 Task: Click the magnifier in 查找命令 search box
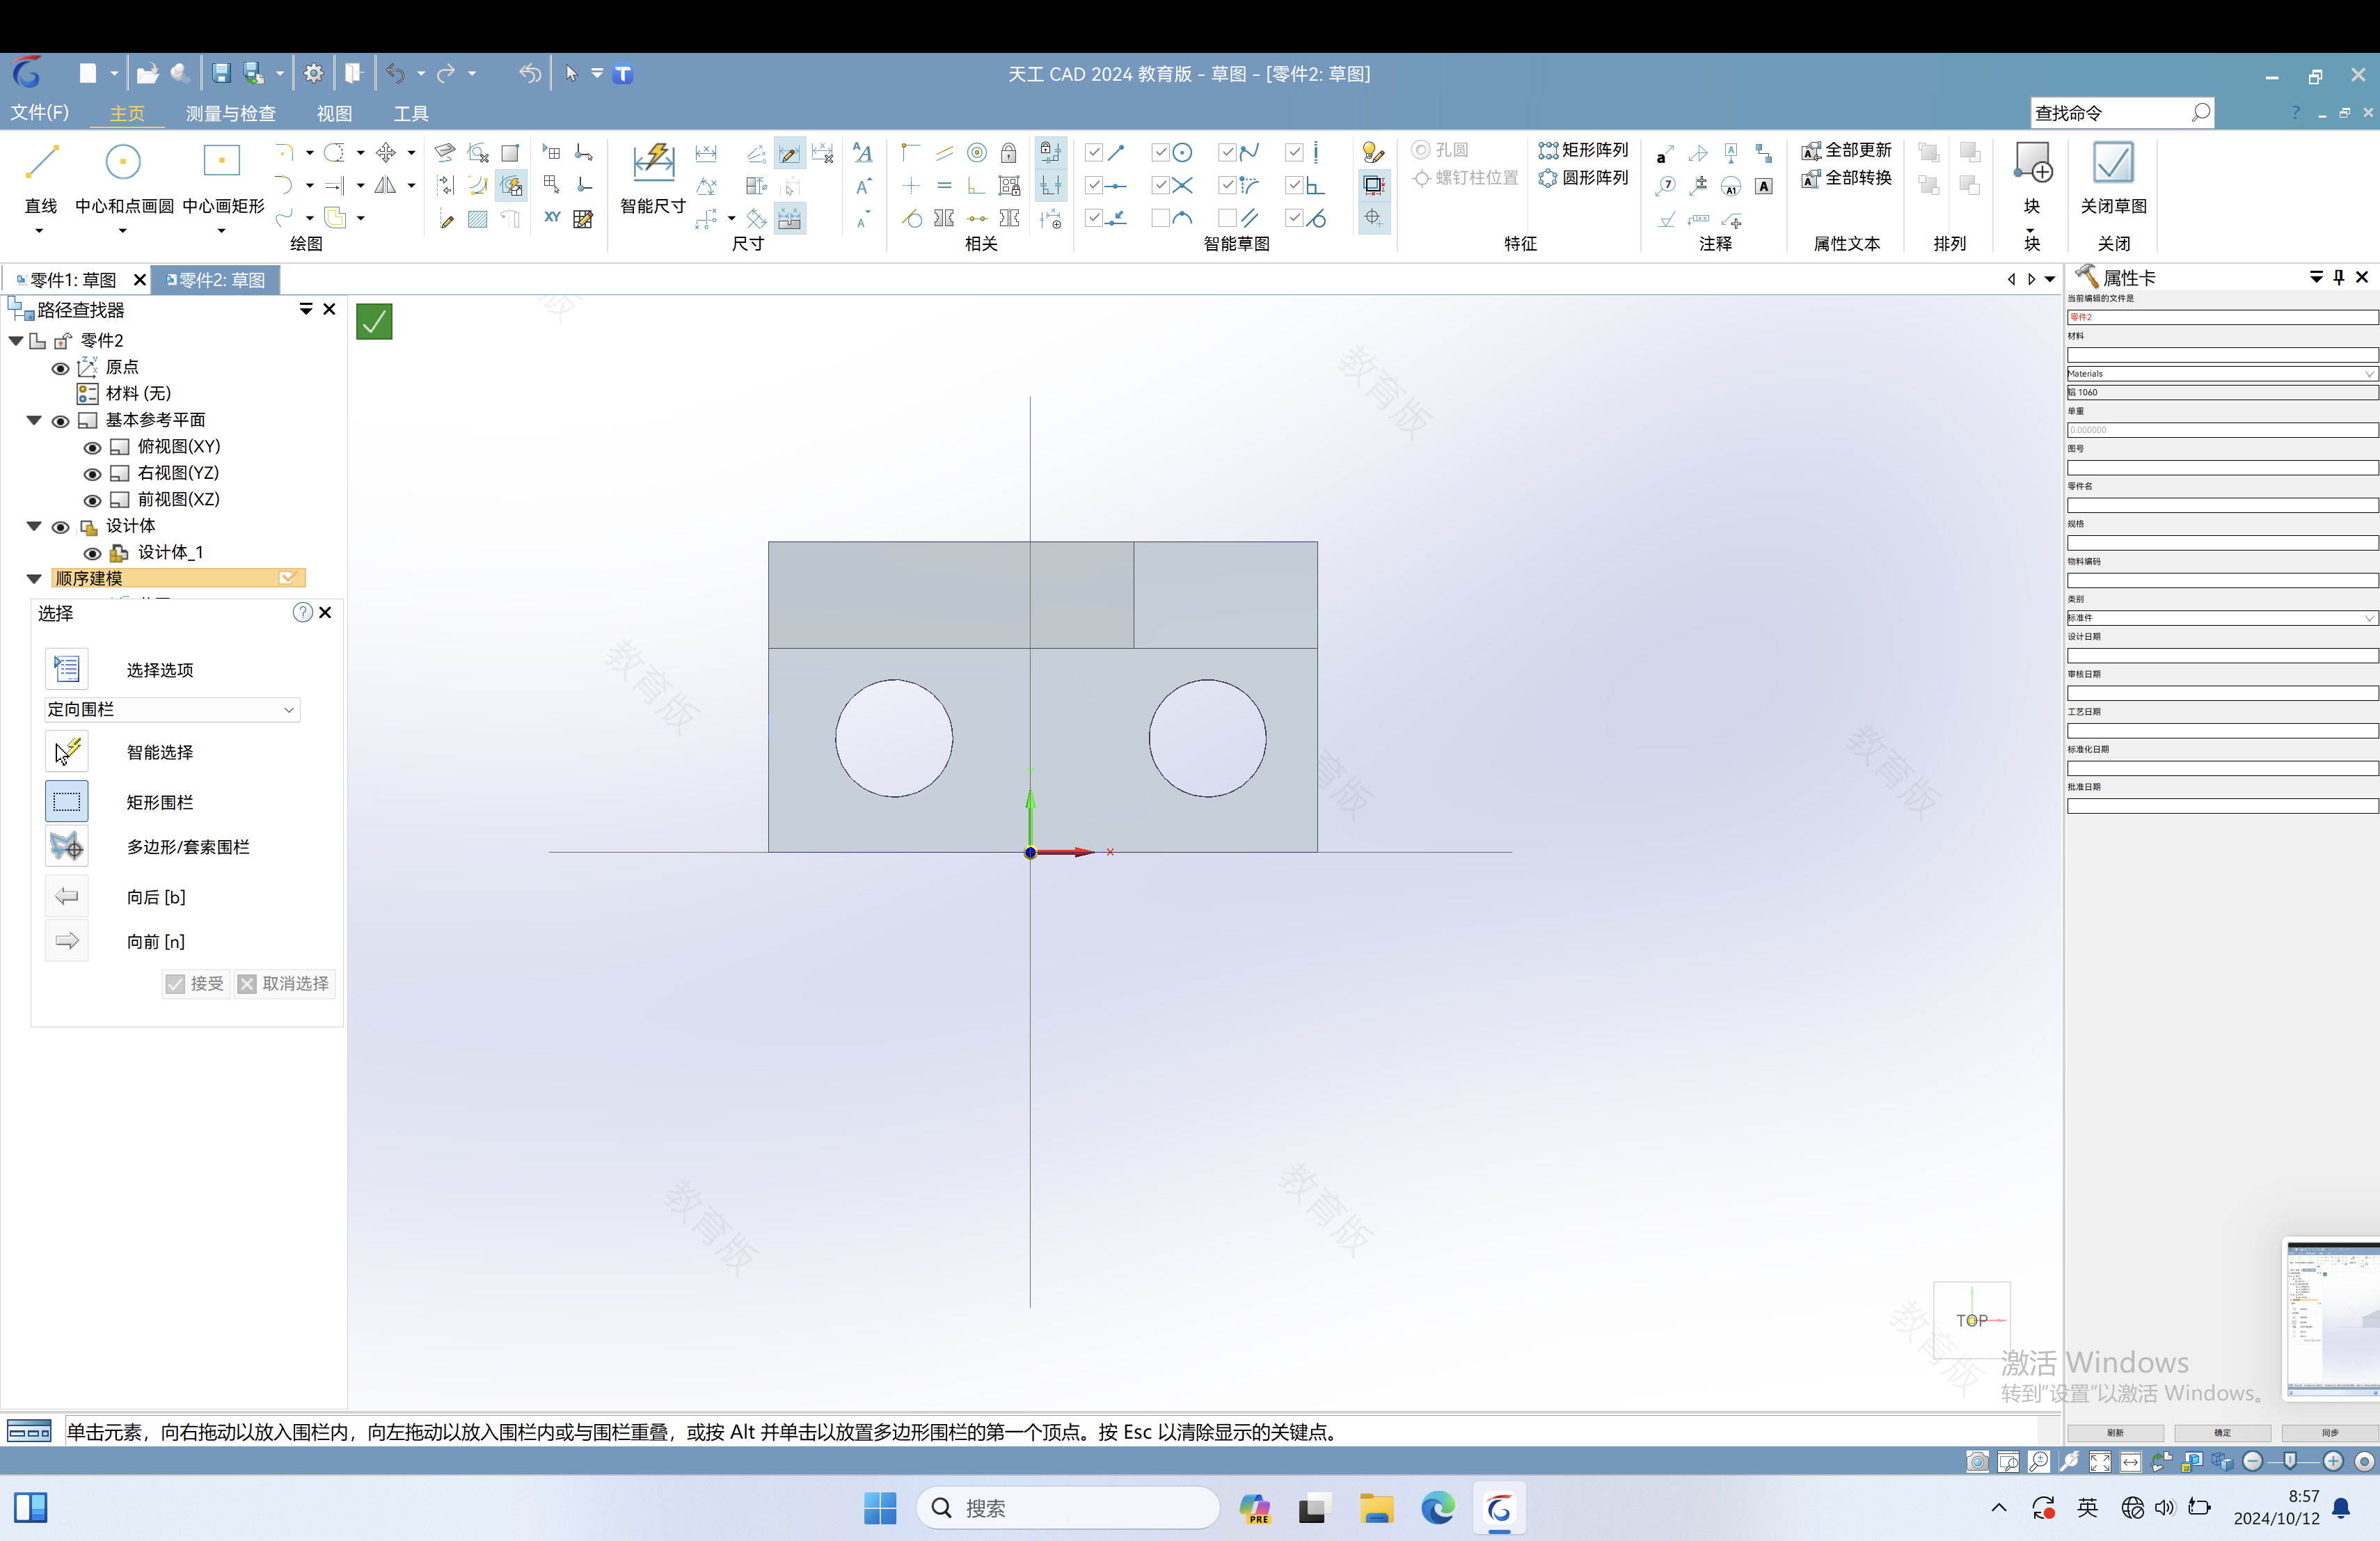tap(2200, 113)
